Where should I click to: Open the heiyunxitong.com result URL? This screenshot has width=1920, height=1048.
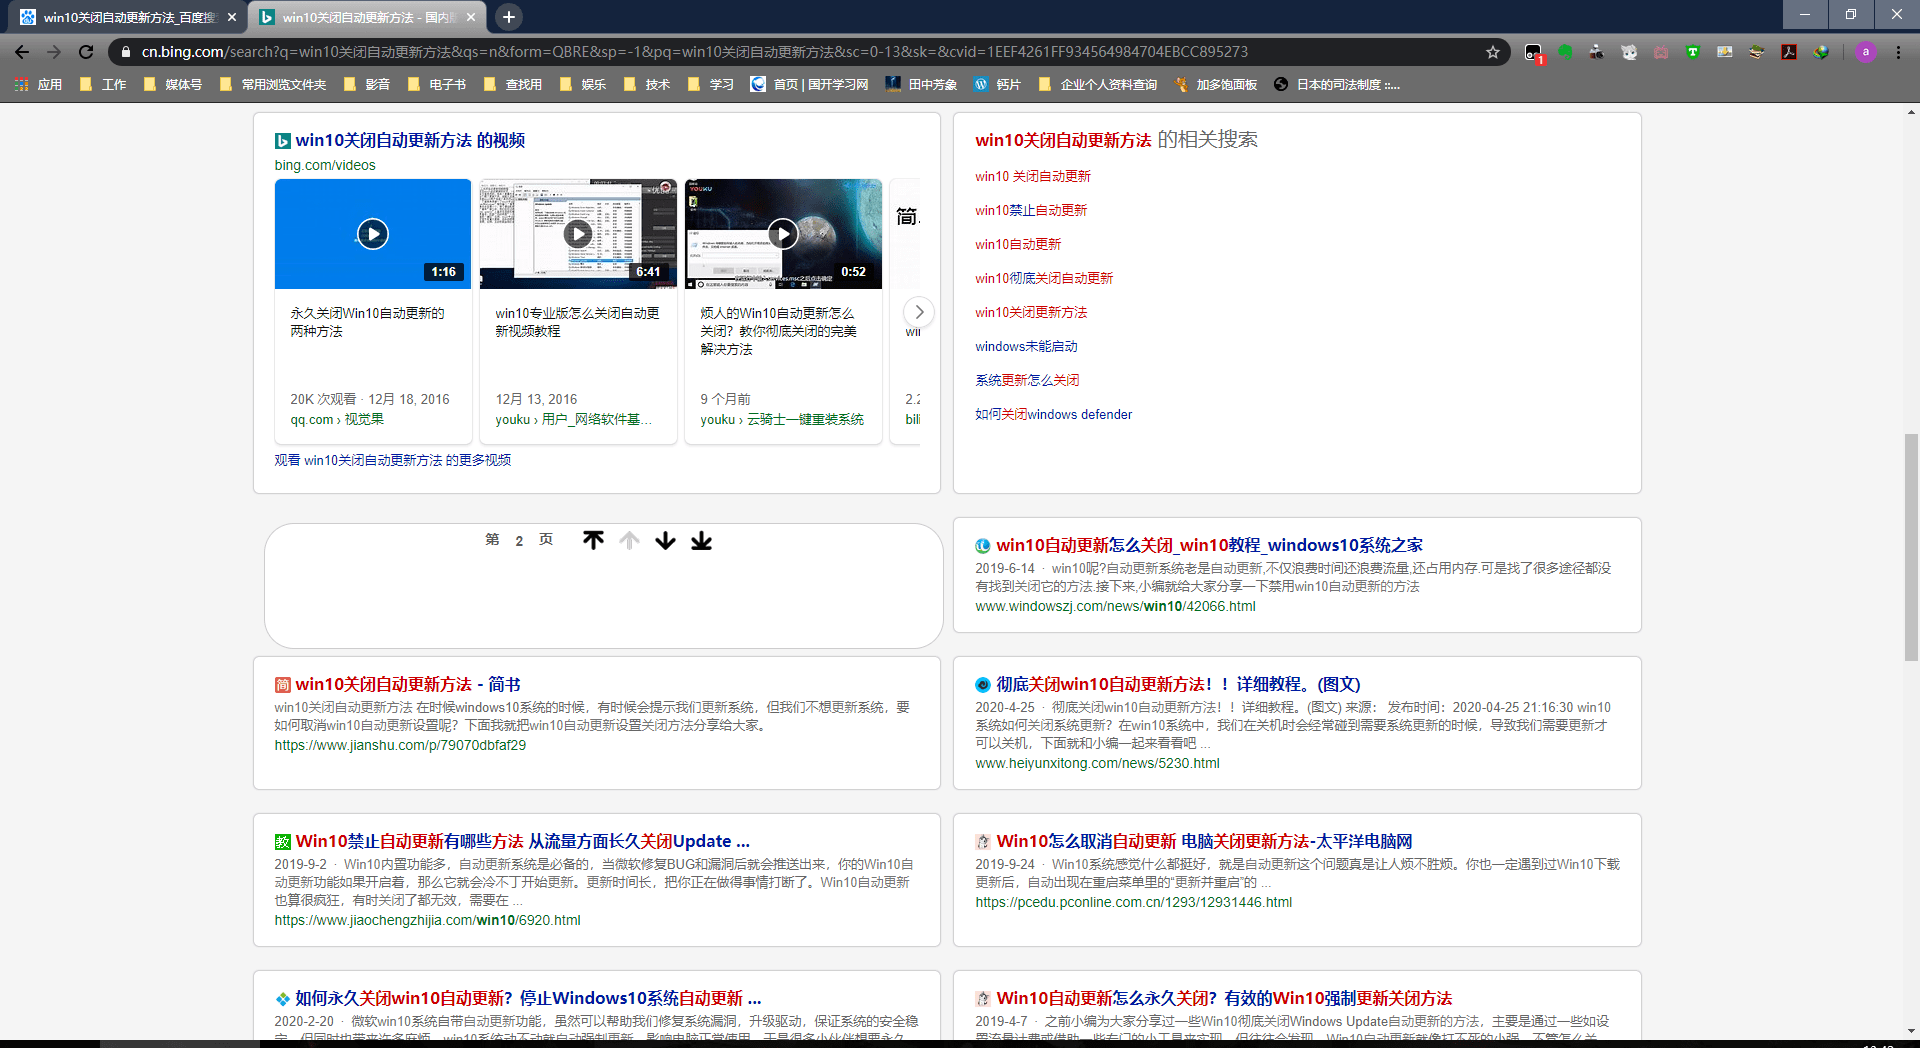click(x=1098, y=763)
